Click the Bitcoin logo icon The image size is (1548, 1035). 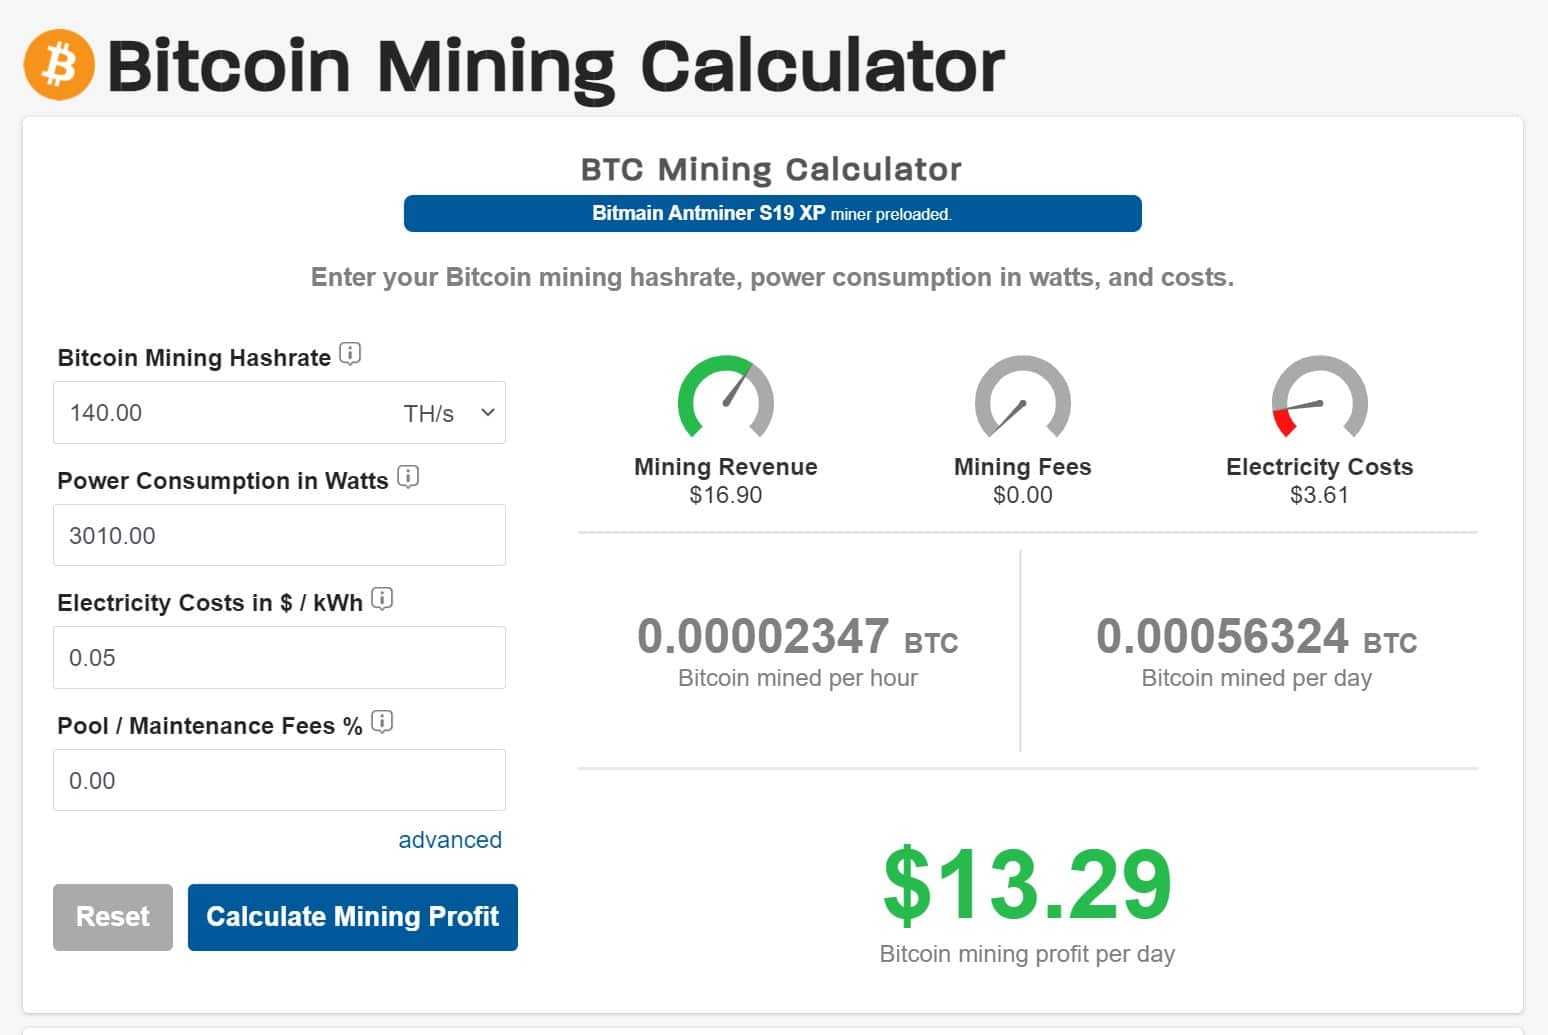coord(57,64)
